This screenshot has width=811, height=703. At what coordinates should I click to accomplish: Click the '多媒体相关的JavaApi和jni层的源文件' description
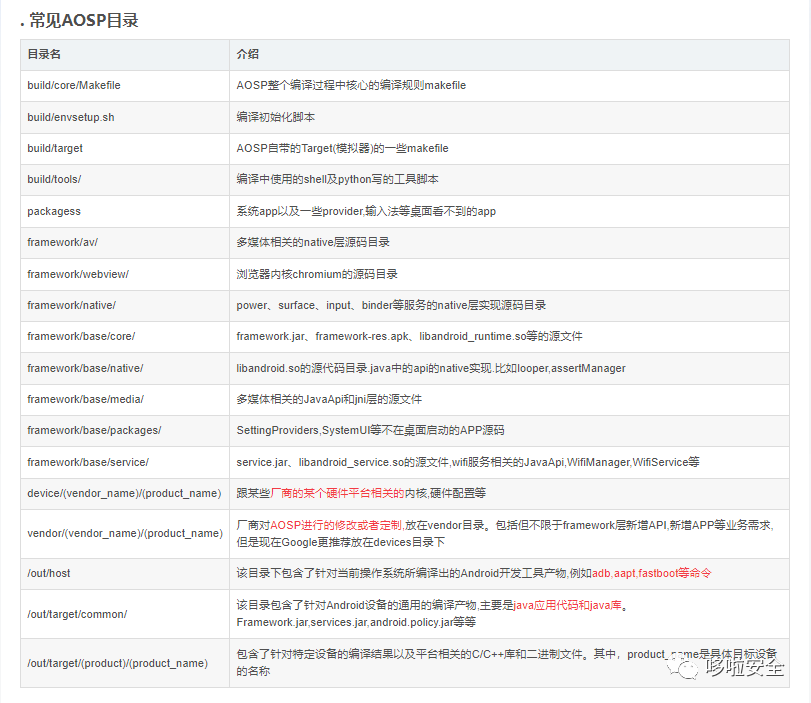[x=329, y=399]
